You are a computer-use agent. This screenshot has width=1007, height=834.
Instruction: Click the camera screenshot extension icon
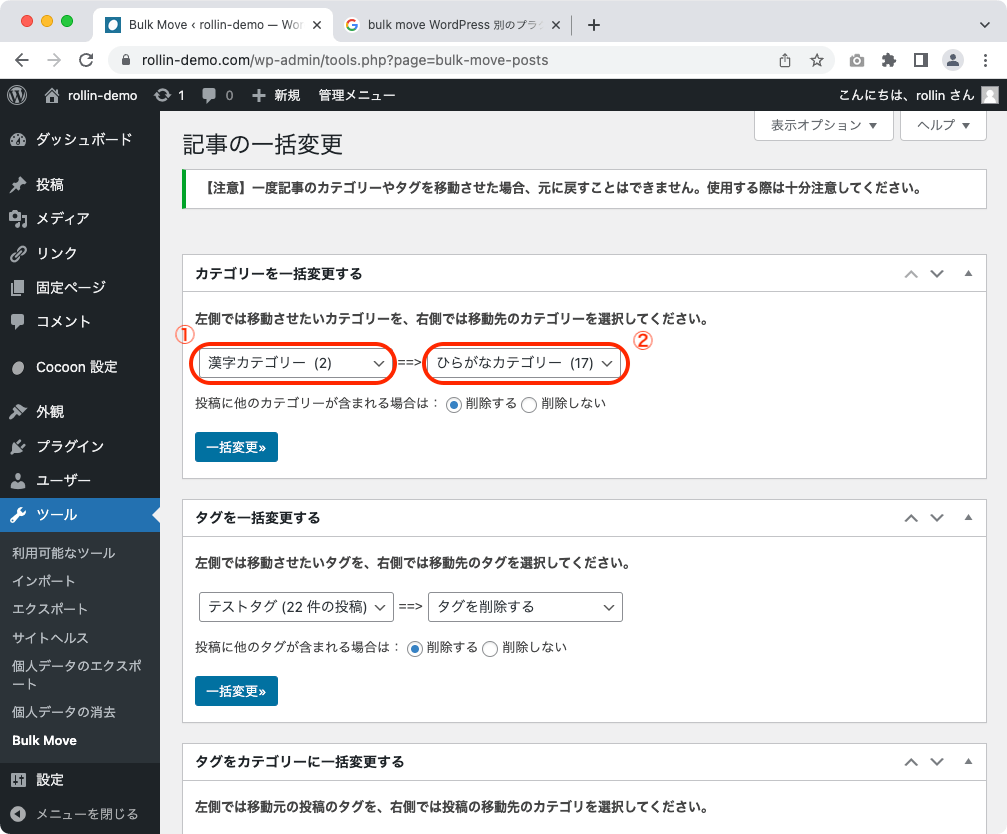click(x=857, y=60)
